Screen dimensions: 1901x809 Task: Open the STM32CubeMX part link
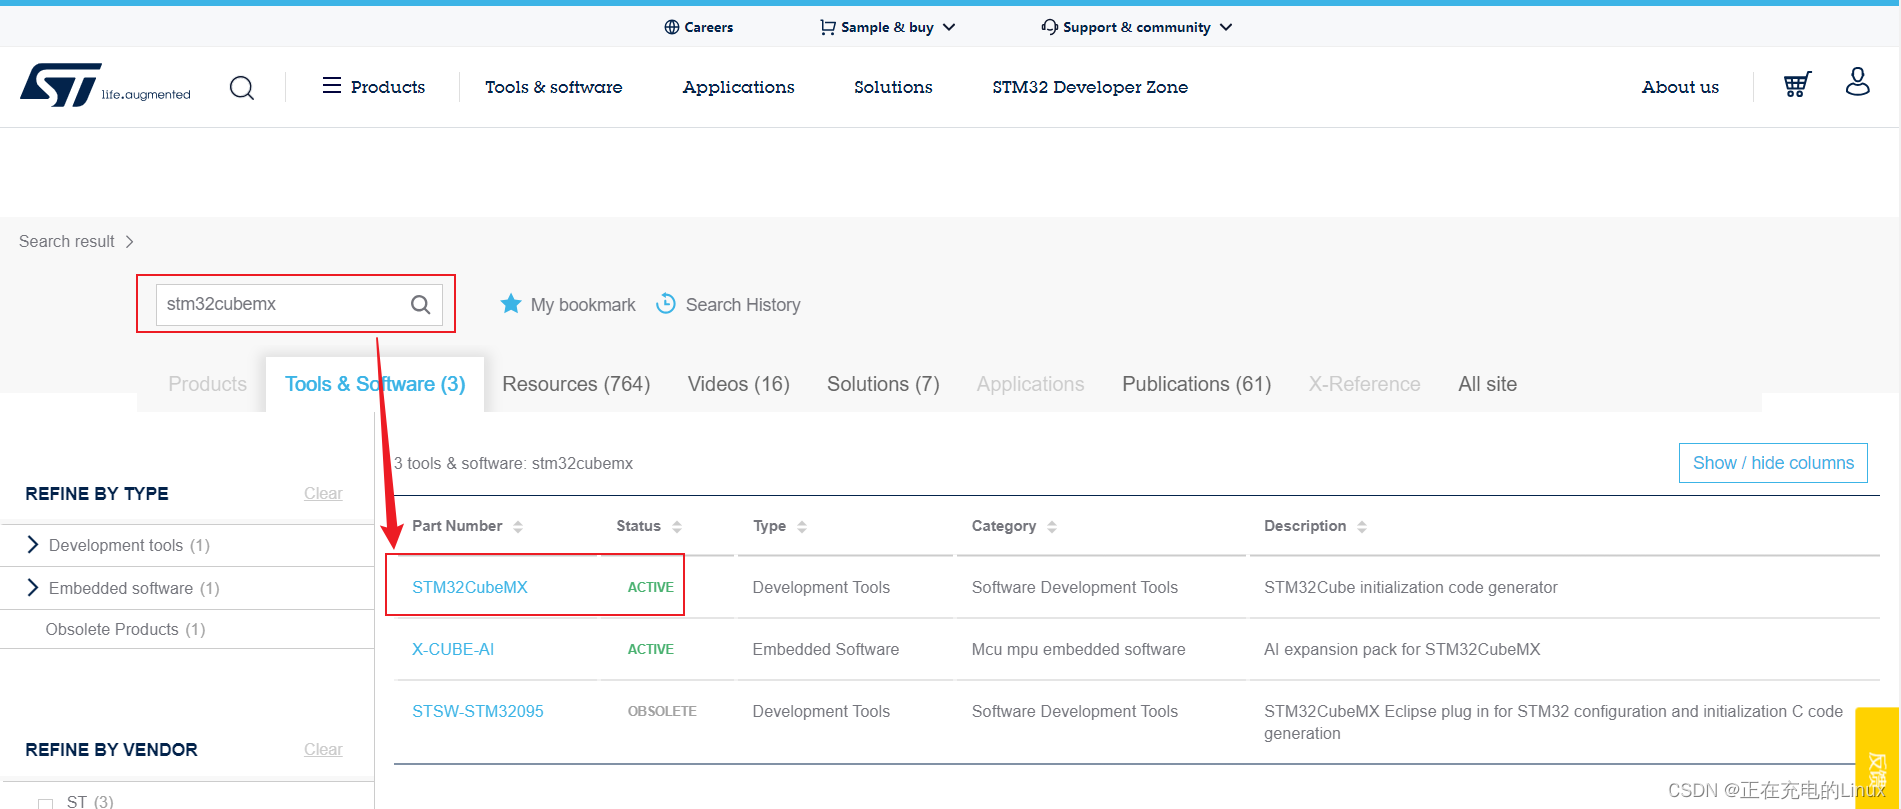(x=470, y=587)
